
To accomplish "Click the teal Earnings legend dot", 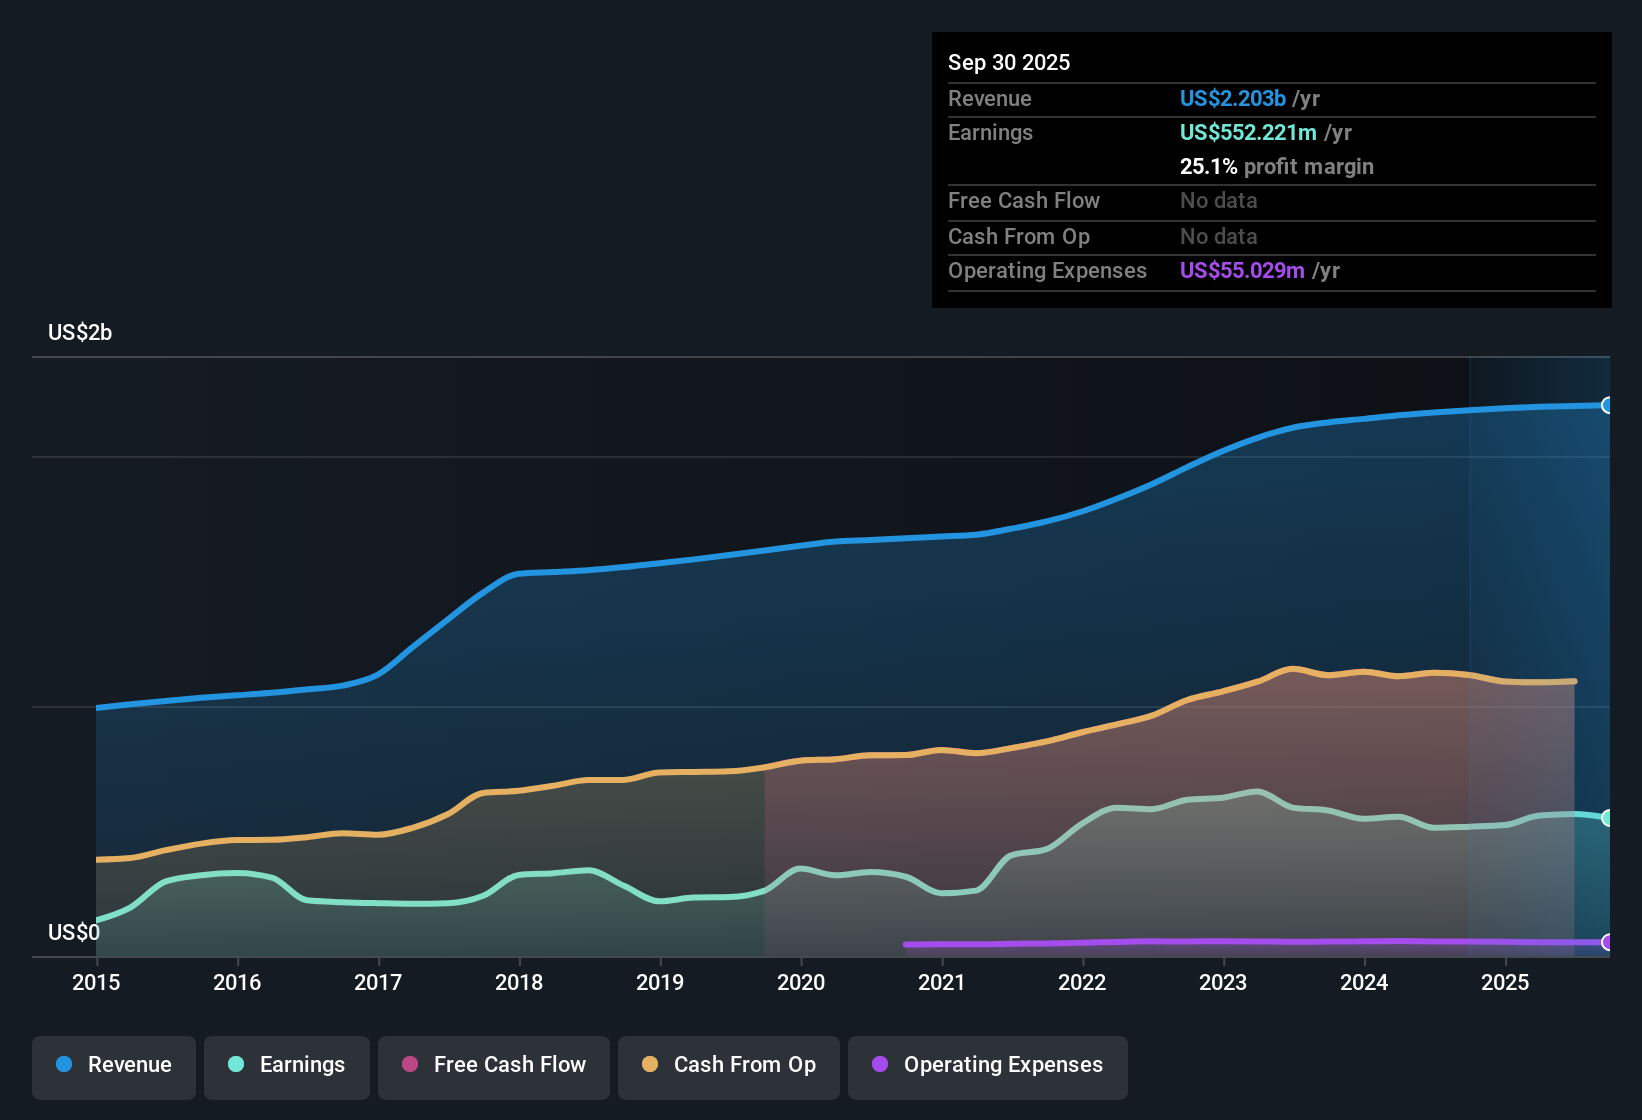I will 236,1065.
